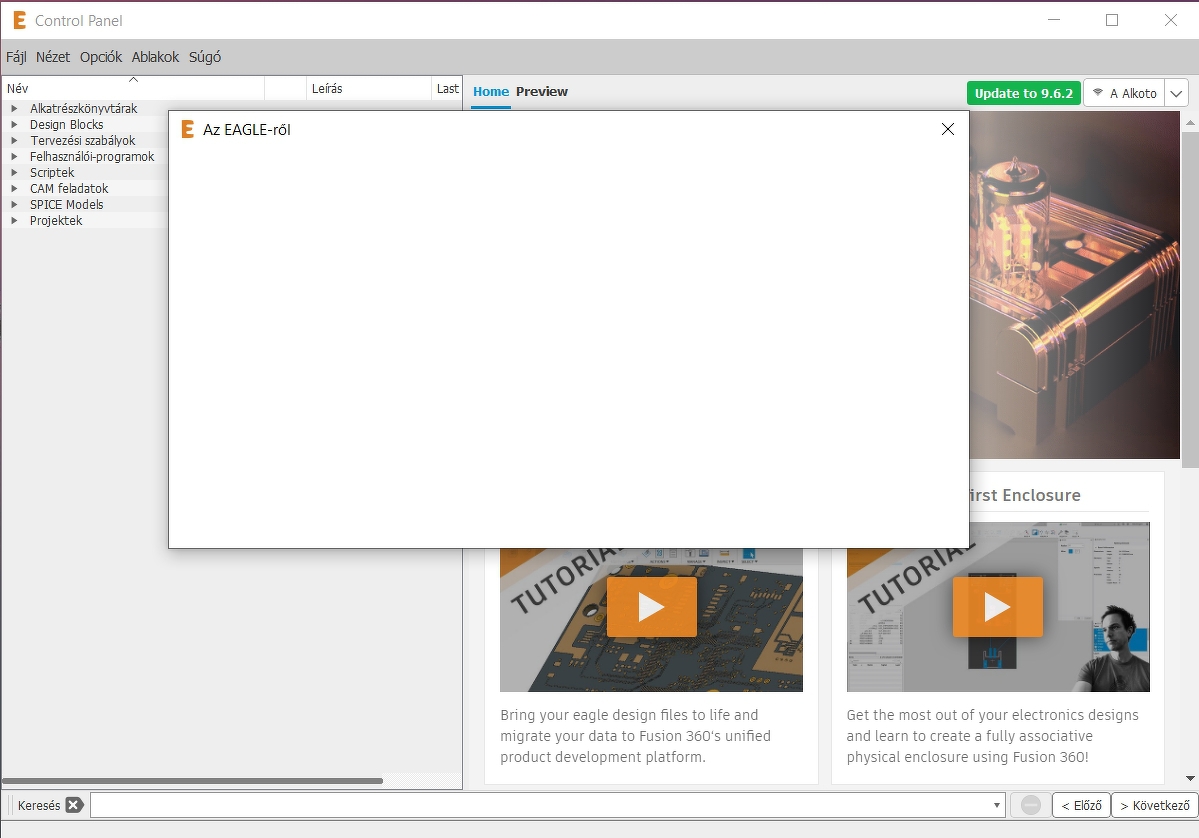The width and height of the screenshot is (1199, 838).
Task: Close the Az EAGLE-ről dialog
Action: tap(947, 129)
